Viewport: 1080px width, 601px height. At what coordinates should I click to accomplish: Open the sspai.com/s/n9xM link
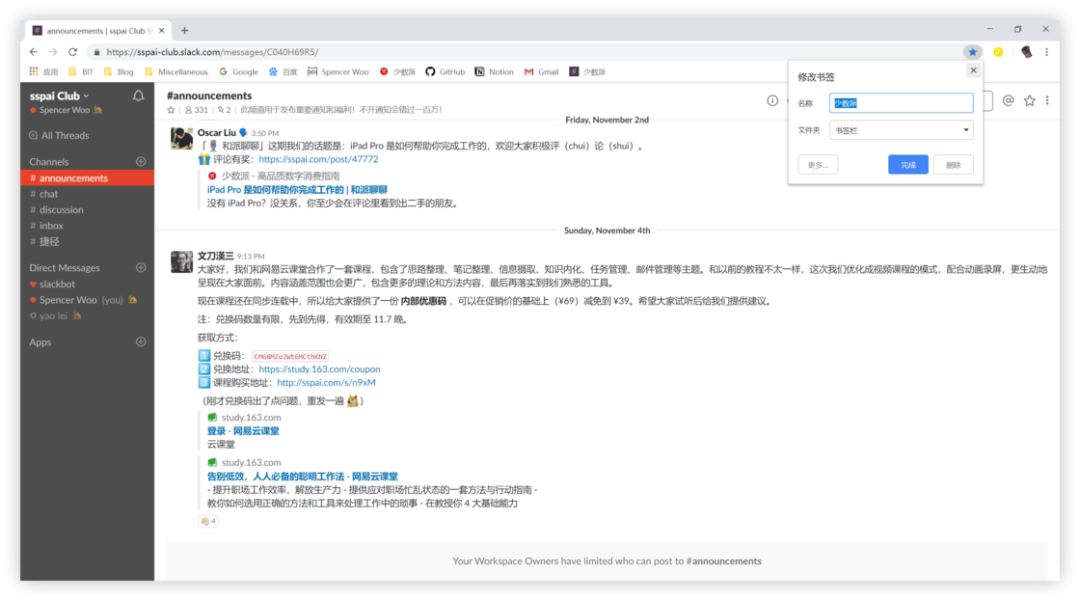pyautogui.click(x=326, y=382)
